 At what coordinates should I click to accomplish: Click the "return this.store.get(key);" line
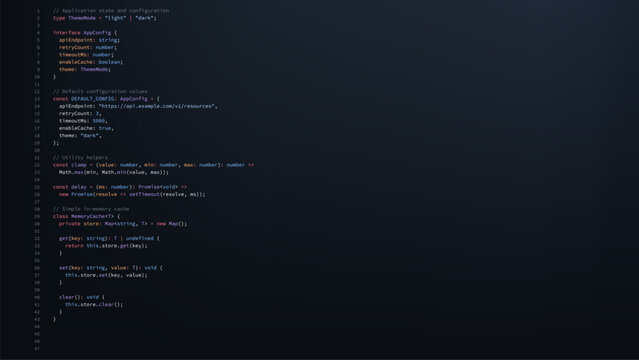[x=106, y=245]
